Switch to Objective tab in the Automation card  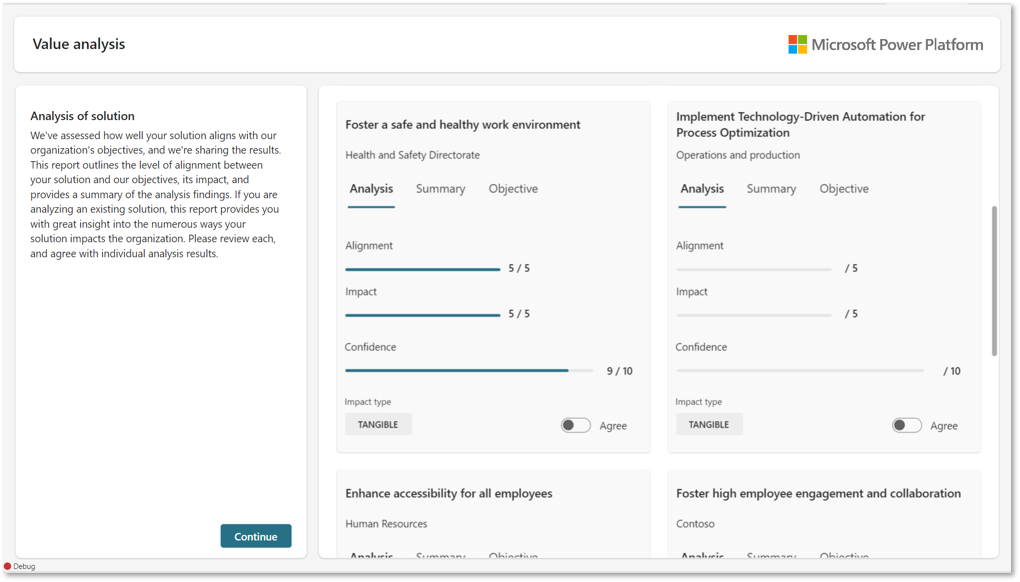[x=844, y=189]
